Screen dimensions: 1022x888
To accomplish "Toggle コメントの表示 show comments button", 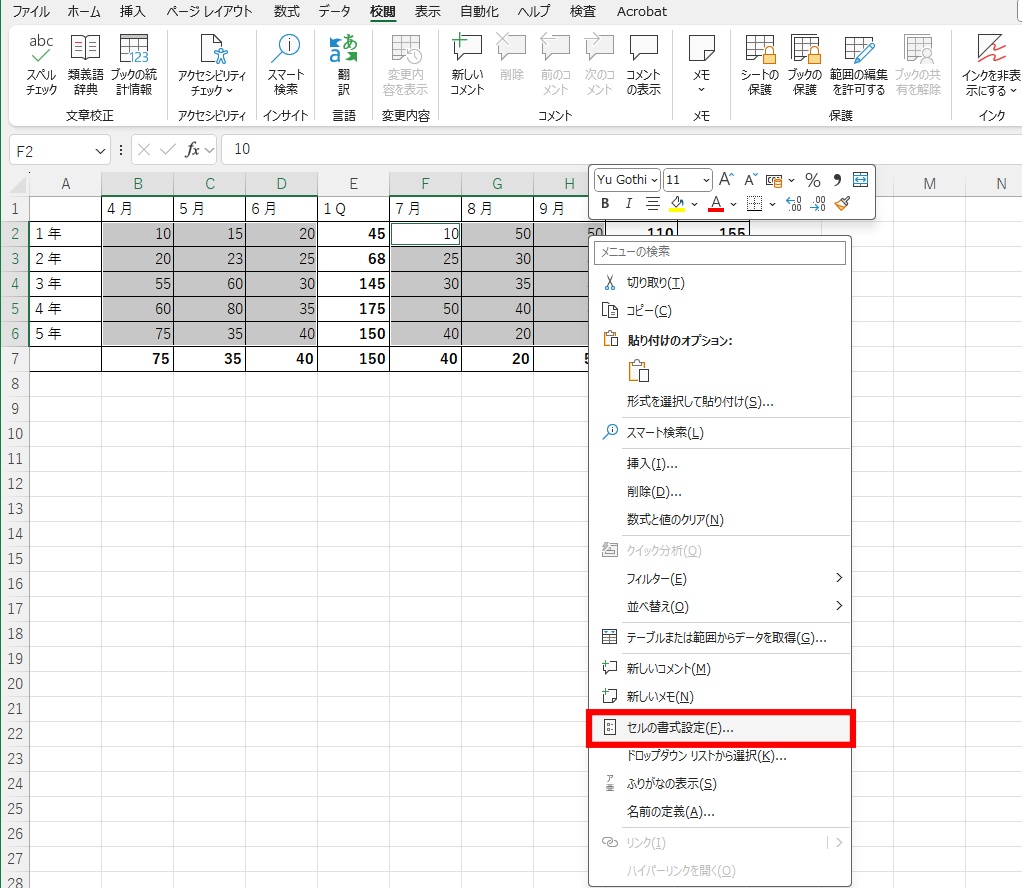I will point(643,65).
